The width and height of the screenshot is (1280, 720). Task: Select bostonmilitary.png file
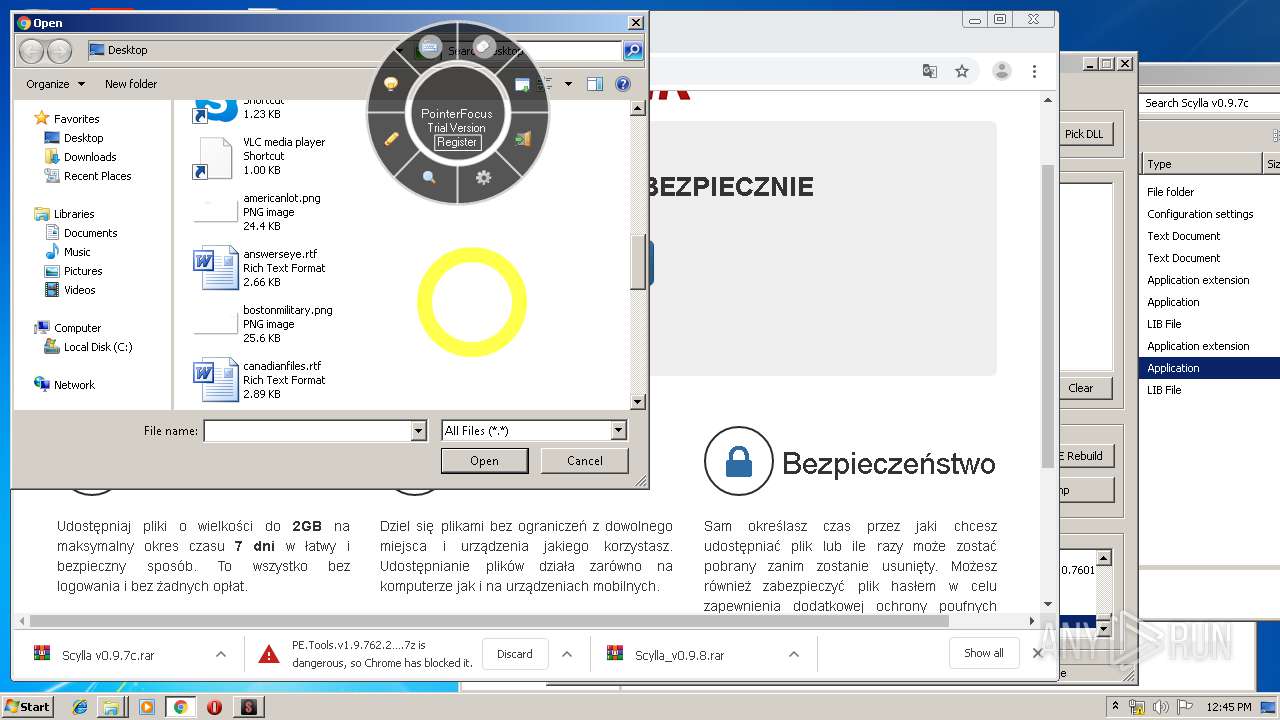(263, 324)
